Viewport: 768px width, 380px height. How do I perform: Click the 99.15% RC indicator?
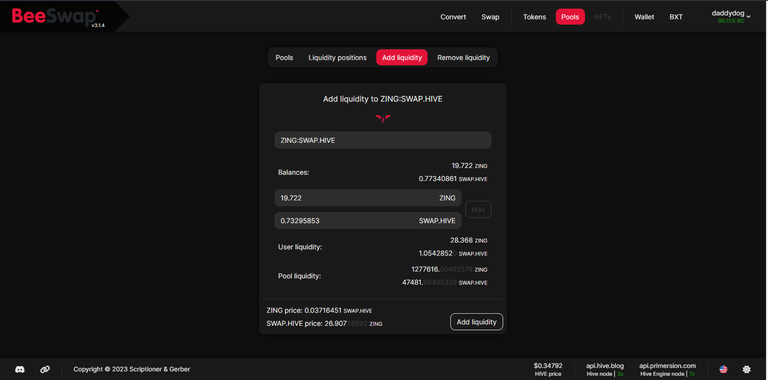point(731,21)
